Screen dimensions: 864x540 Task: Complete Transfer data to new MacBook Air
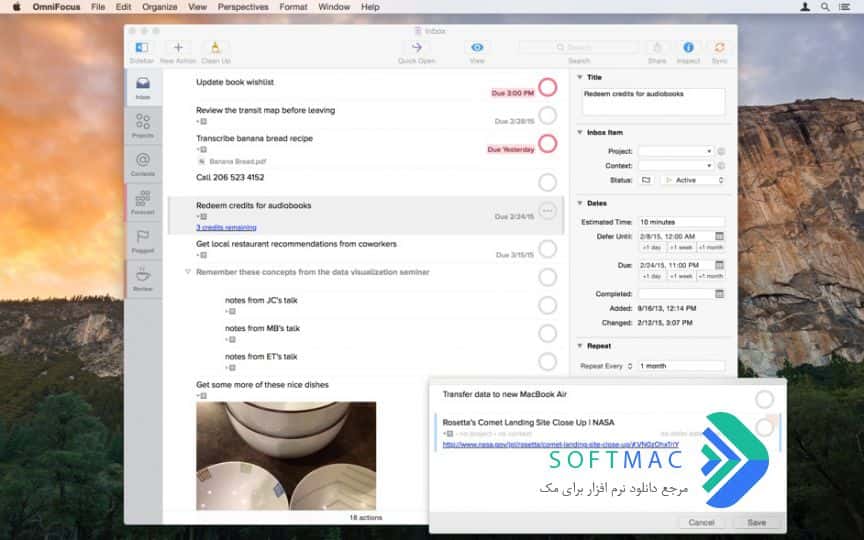pyautogui.click(x=764, y=399)
